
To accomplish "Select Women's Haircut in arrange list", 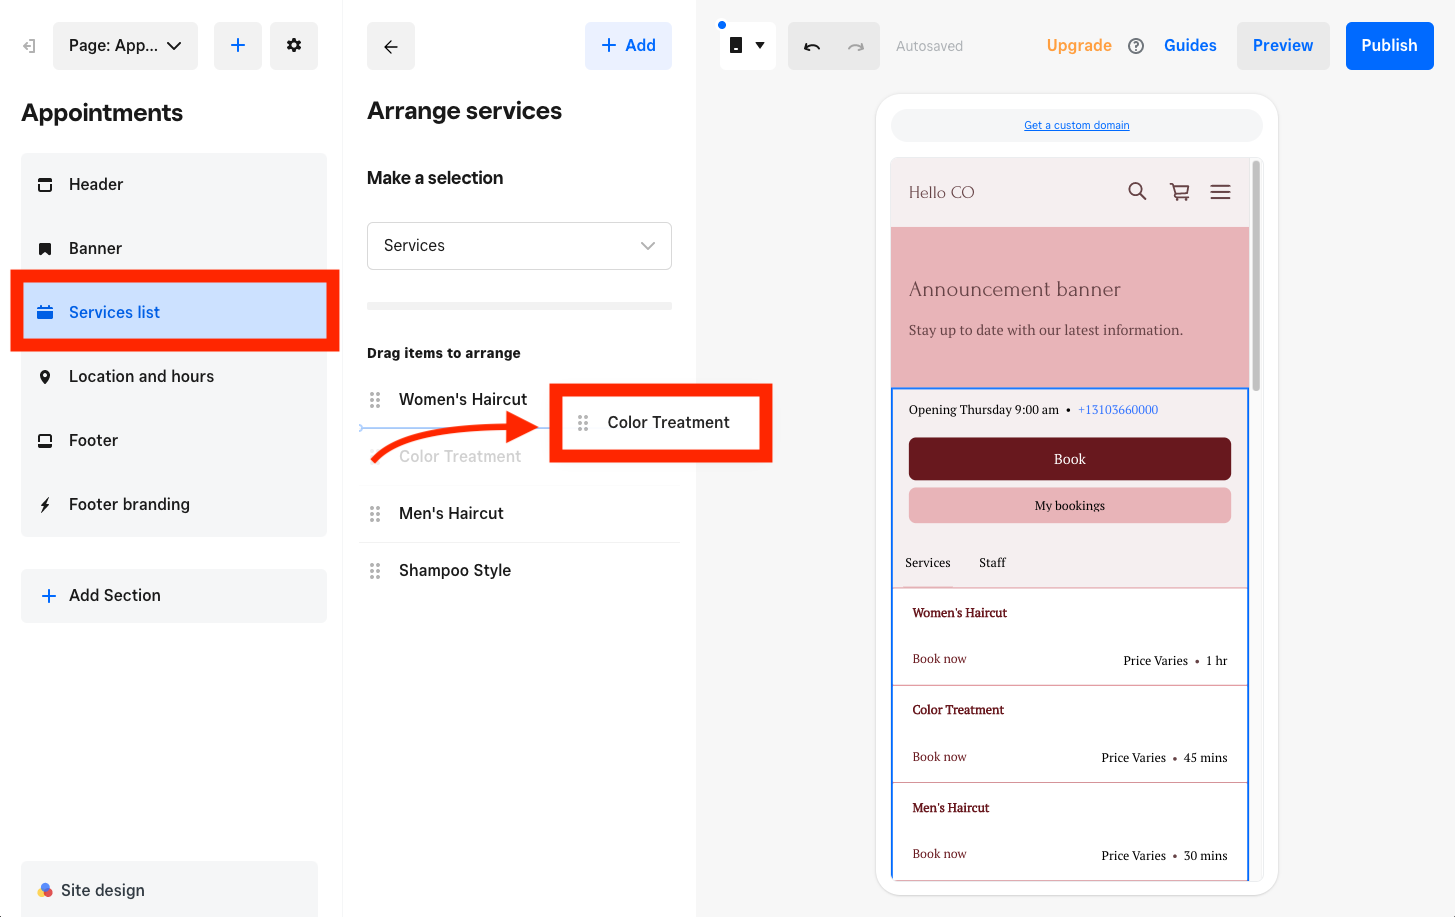I will 463,400.
